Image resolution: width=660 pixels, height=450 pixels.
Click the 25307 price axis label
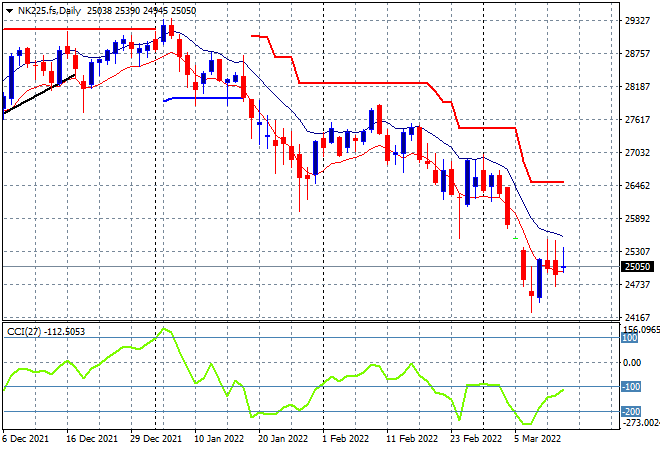point(637,252)
